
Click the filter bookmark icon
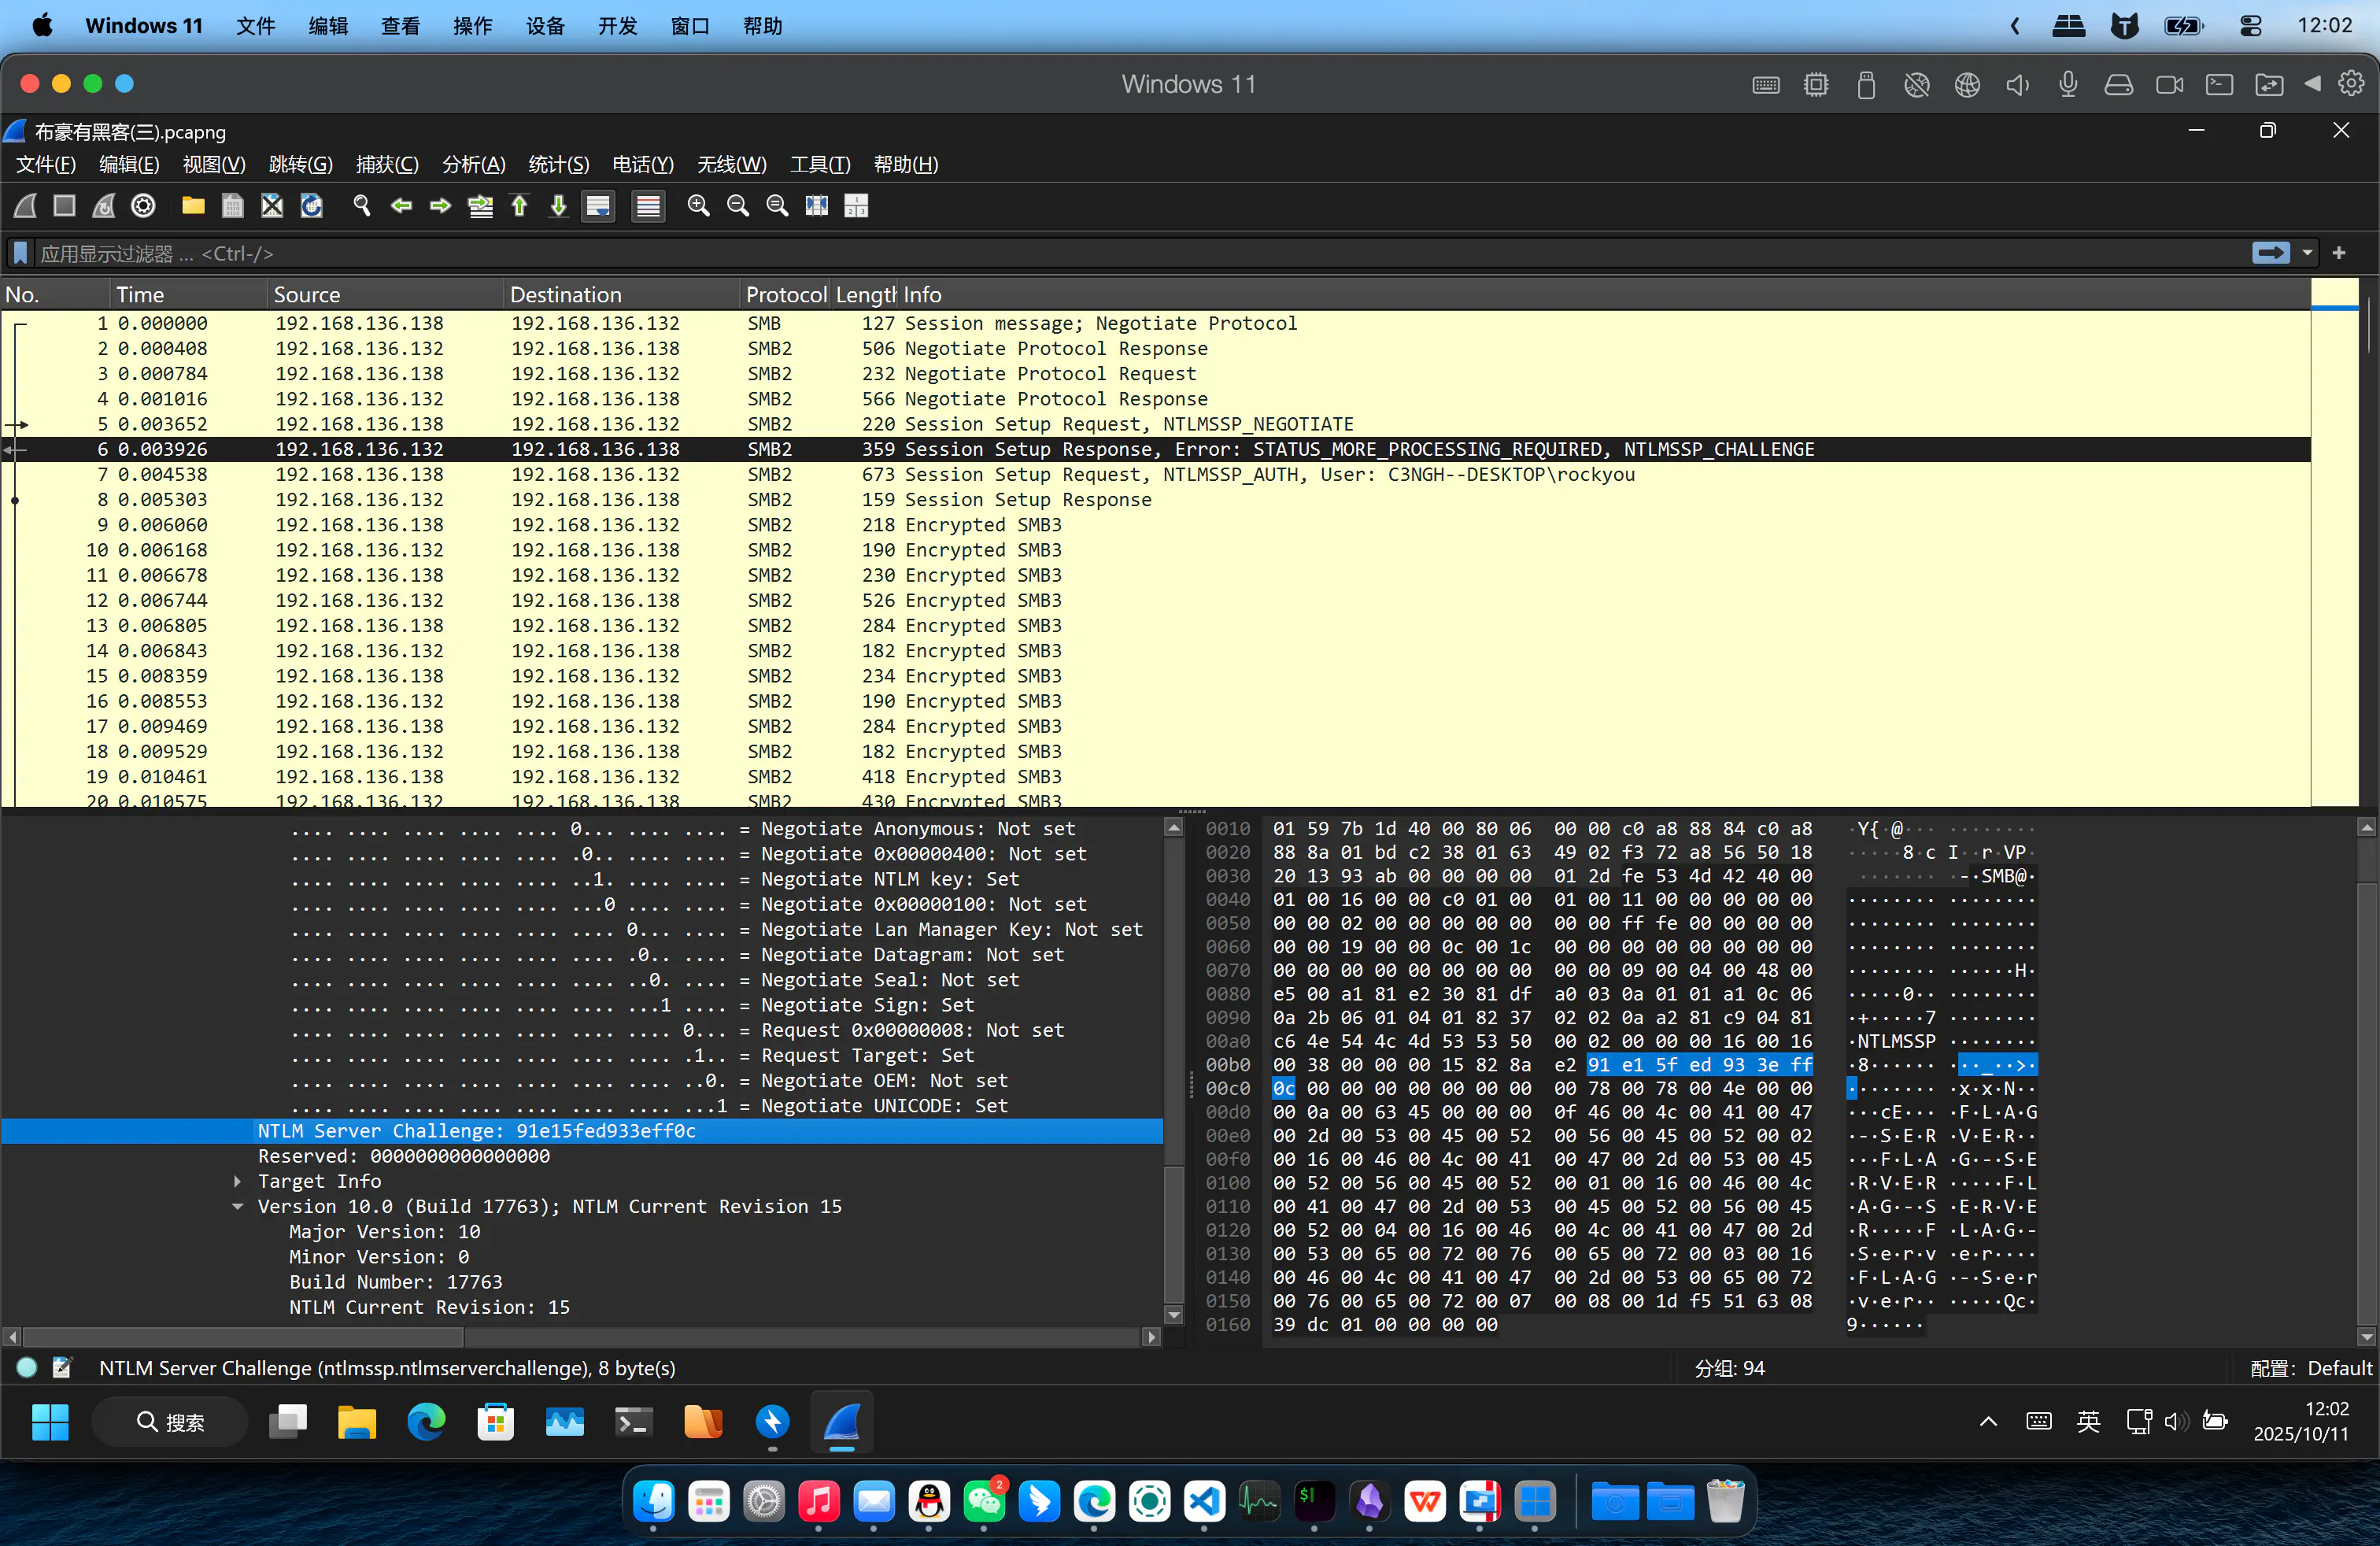(20, 253)
